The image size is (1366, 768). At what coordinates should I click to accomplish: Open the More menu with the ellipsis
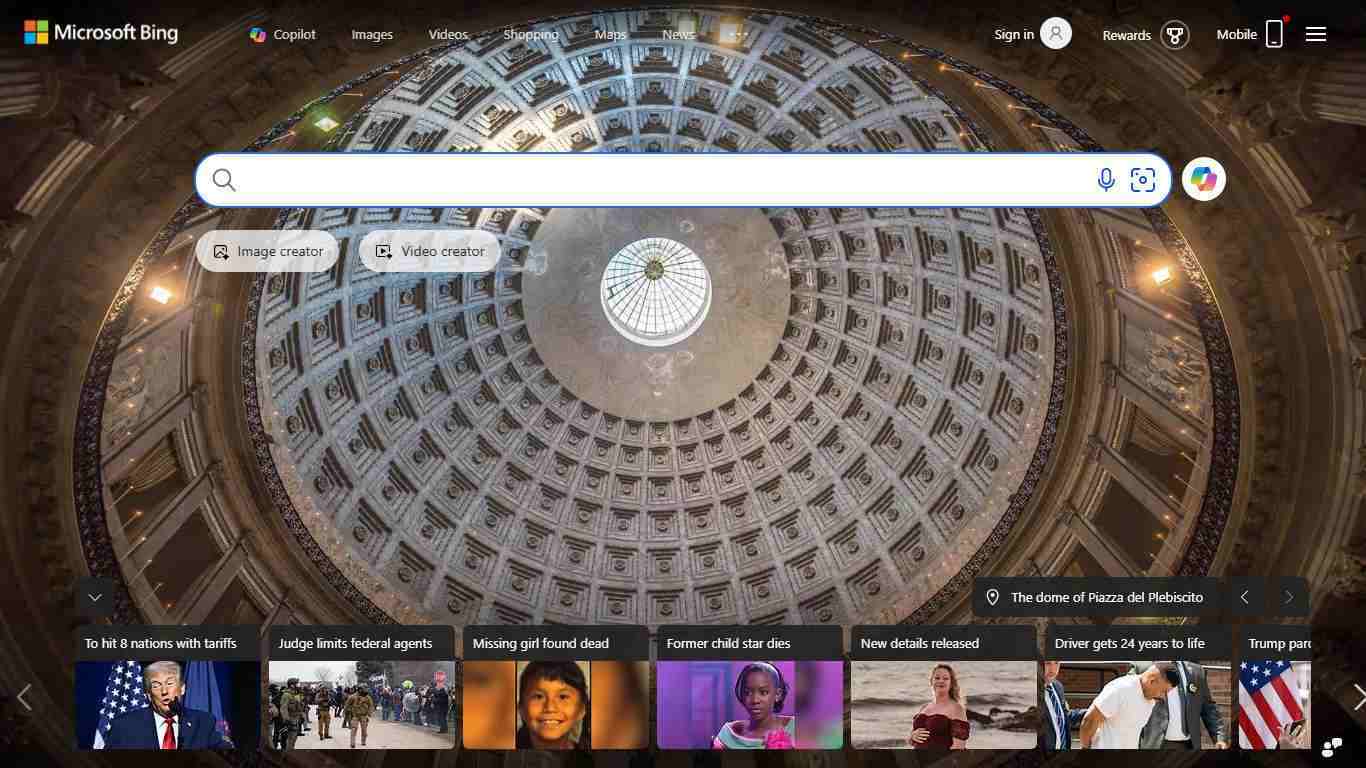[737, 33]
